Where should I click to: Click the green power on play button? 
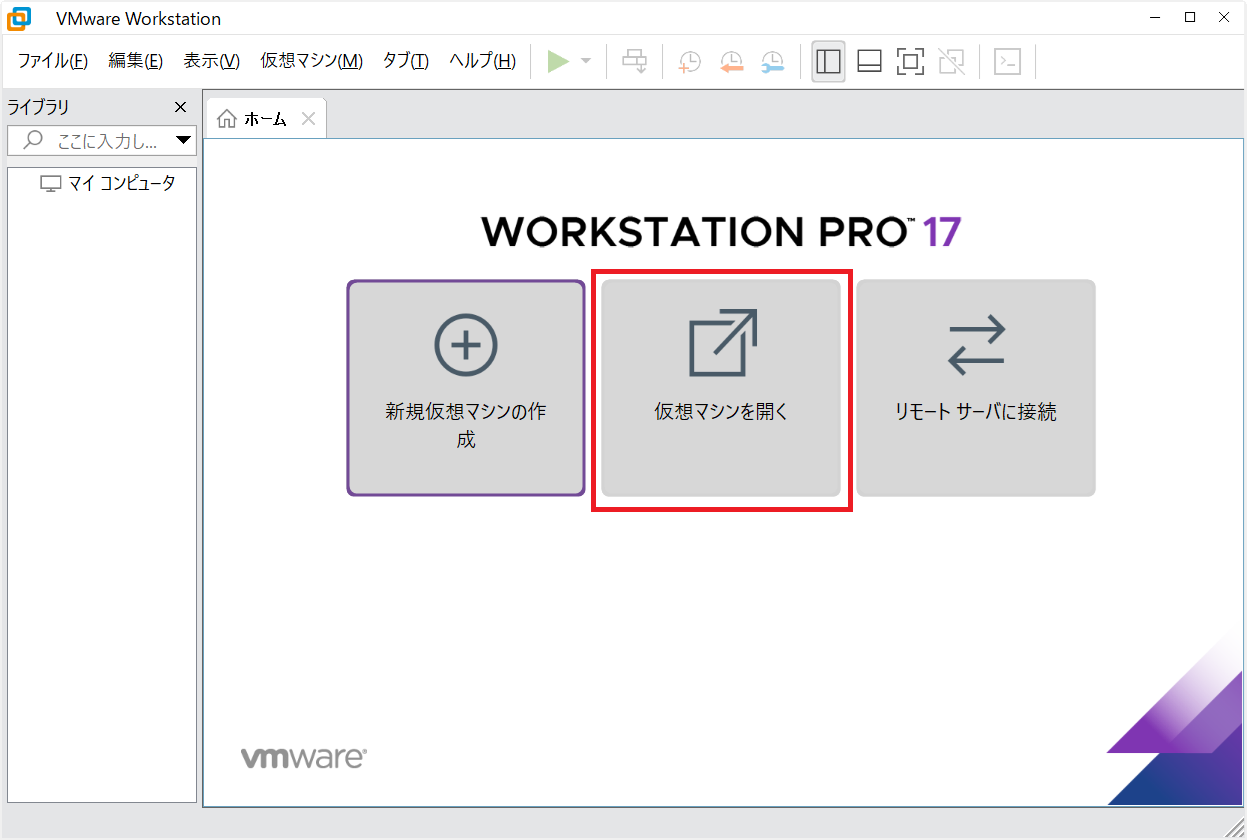tap(558, 62)
